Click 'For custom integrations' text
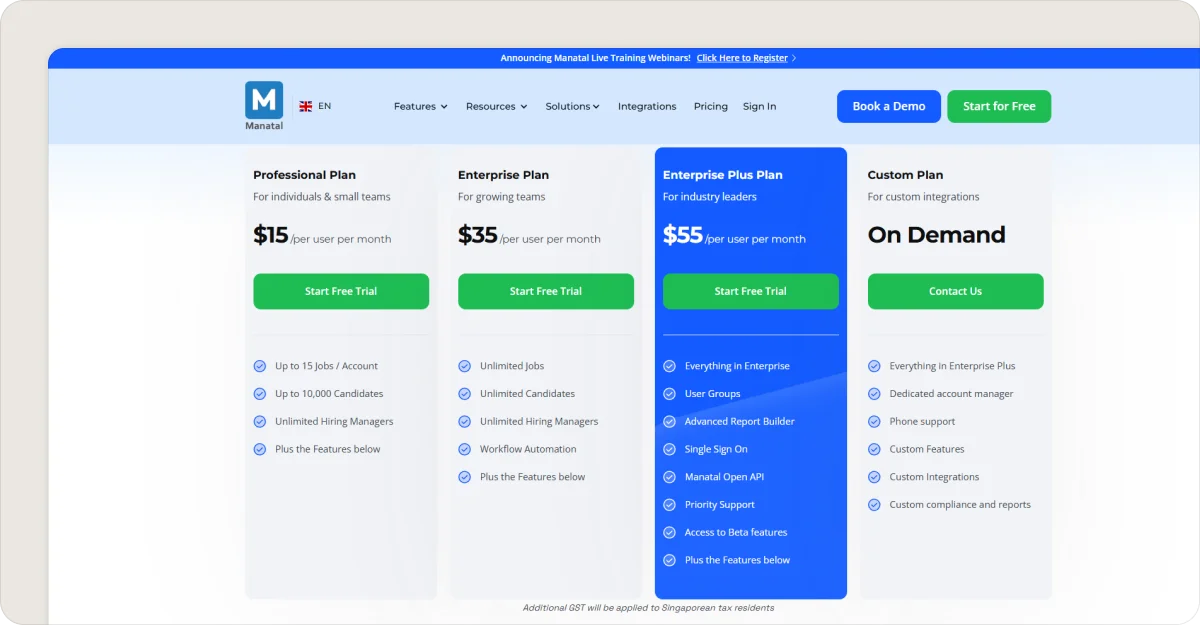 coord(924,197)
